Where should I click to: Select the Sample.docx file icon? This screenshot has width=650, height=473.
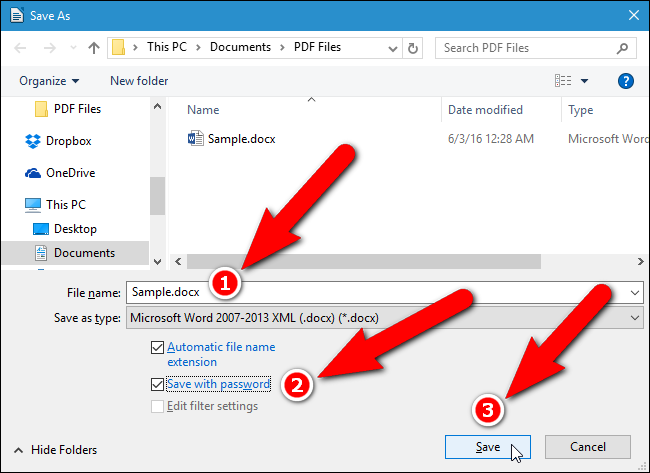pyautogui.click(x=196, y=138)
